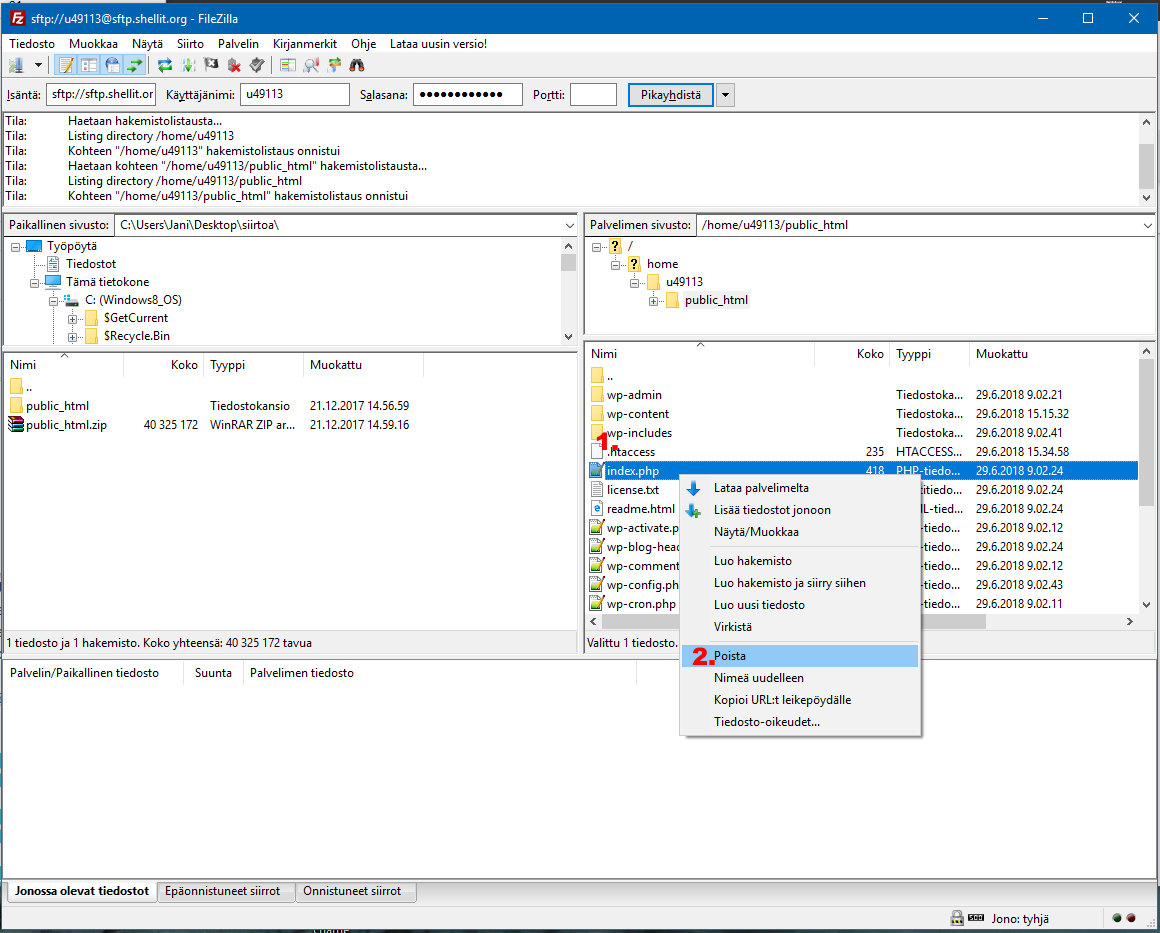Toggle directory comparison magnifier icon
This screenshot has height=933, width=1160.
coord(311,65)
